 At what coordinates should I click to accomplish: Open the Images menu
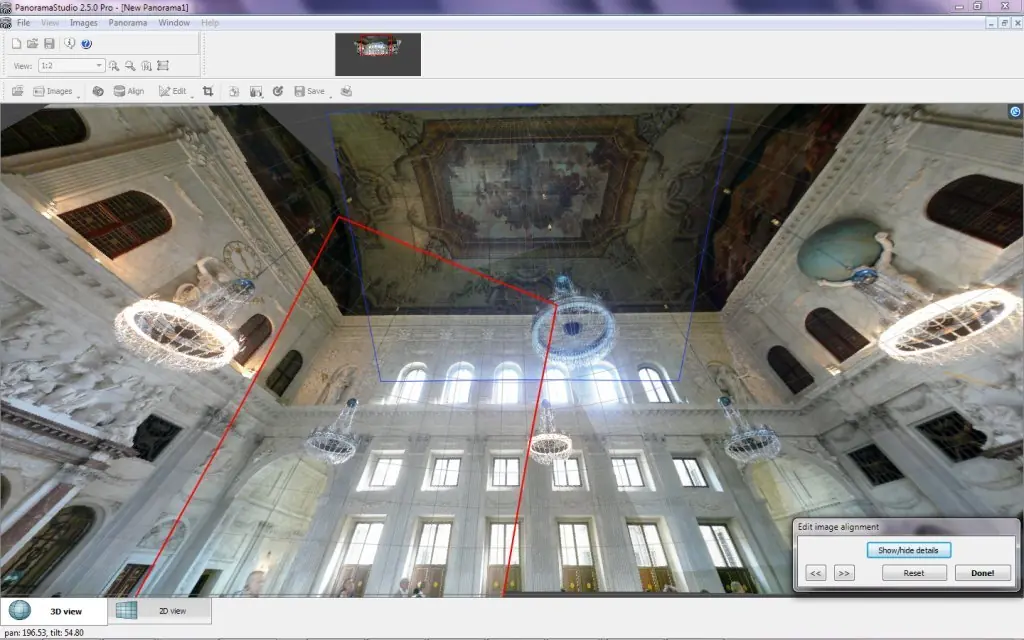(x=84, y=23)
